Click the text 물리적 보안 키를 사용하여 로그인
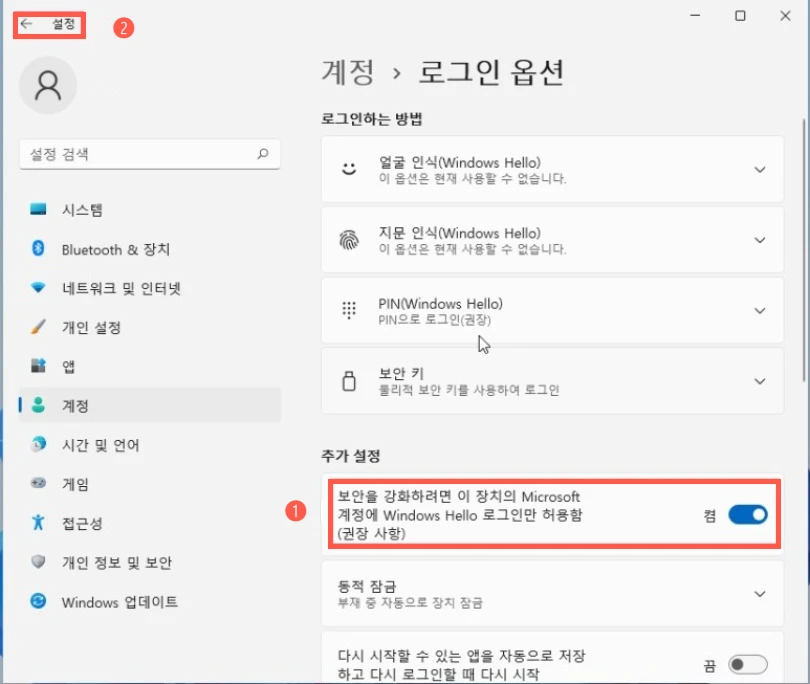This screenshot has height=684, width=810. [469, 390]
